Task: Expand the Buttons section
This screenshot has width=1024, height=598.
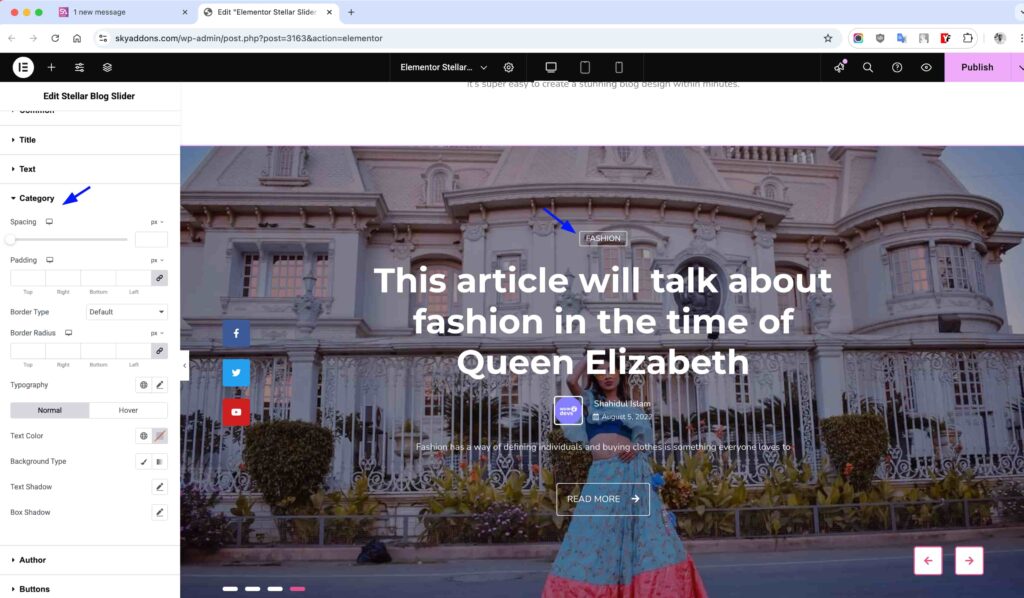Action: (90, 589)
